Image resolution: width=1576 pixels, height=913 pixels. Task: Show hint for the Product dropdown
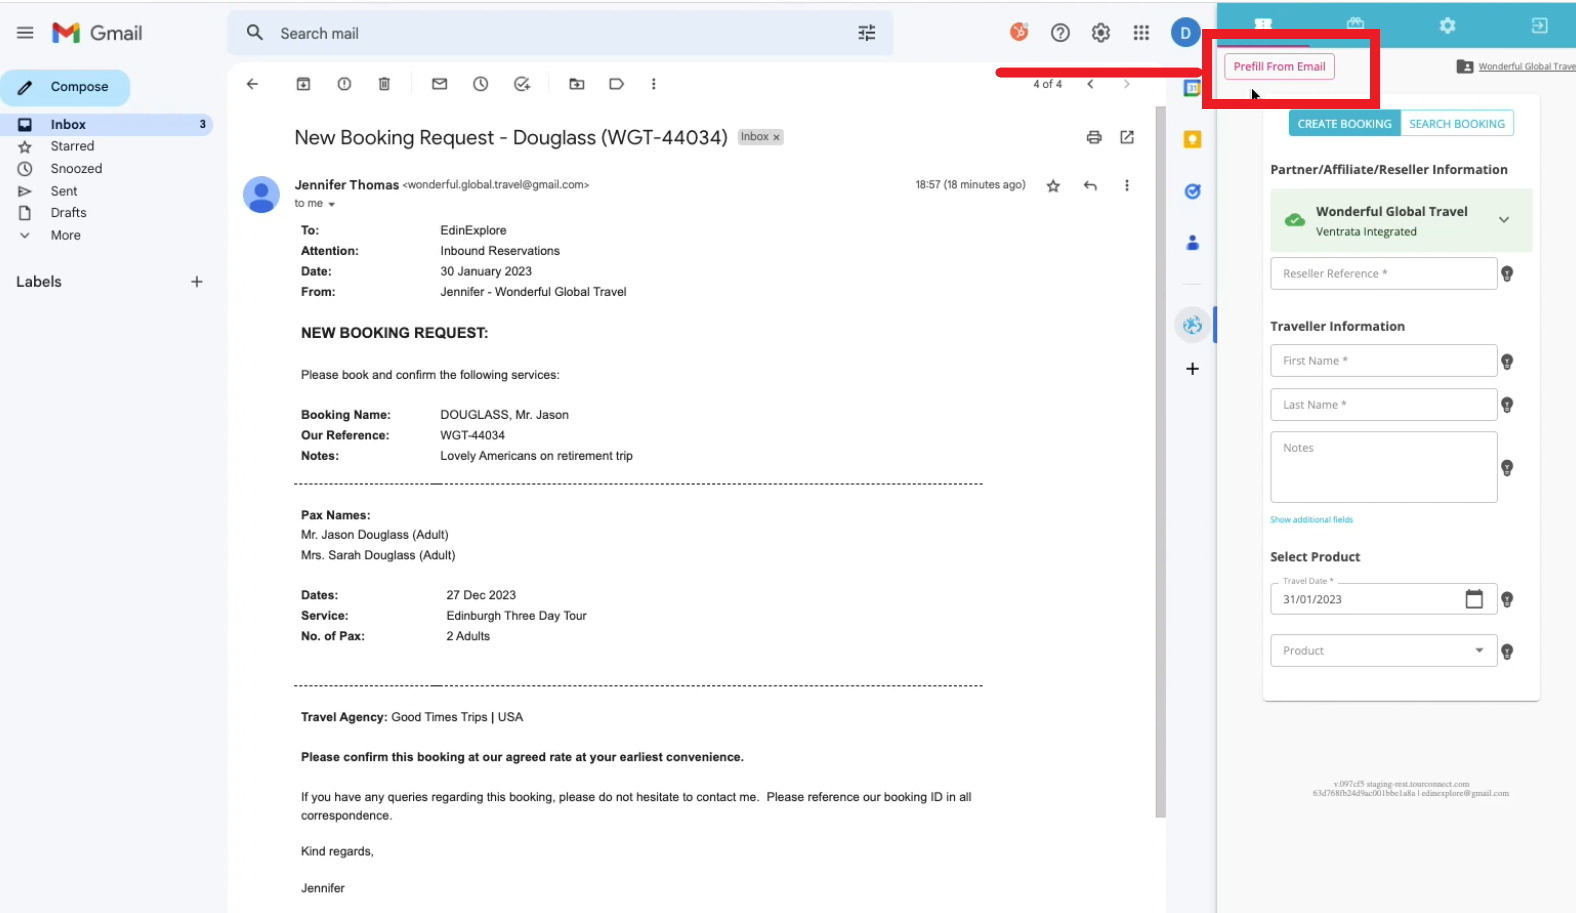pyautogui.click(x=1507, y=651)
